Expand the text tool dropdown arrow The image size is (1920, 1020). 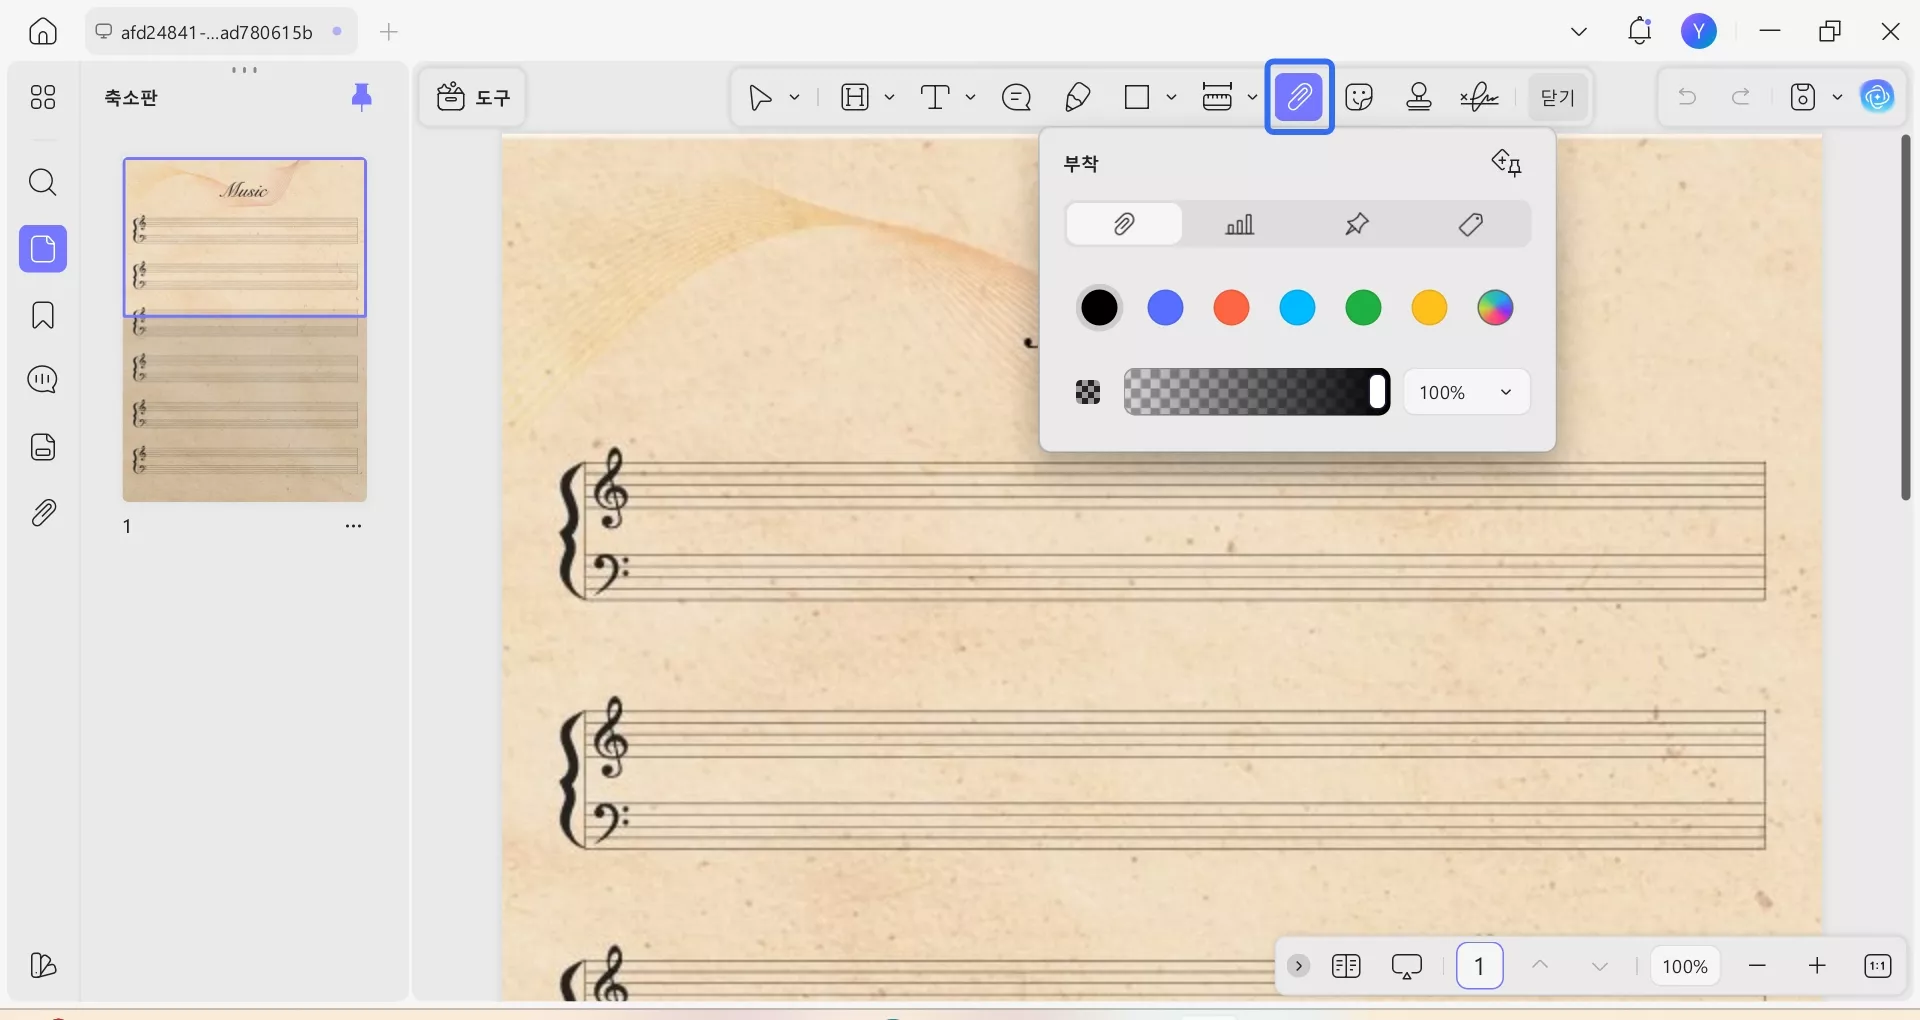pyautogui.click(x=970, y=97)
